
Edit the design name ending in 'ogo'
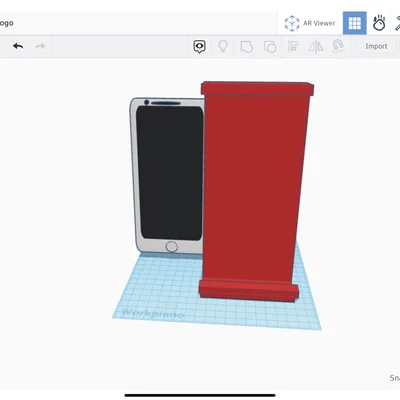[7, 23]
